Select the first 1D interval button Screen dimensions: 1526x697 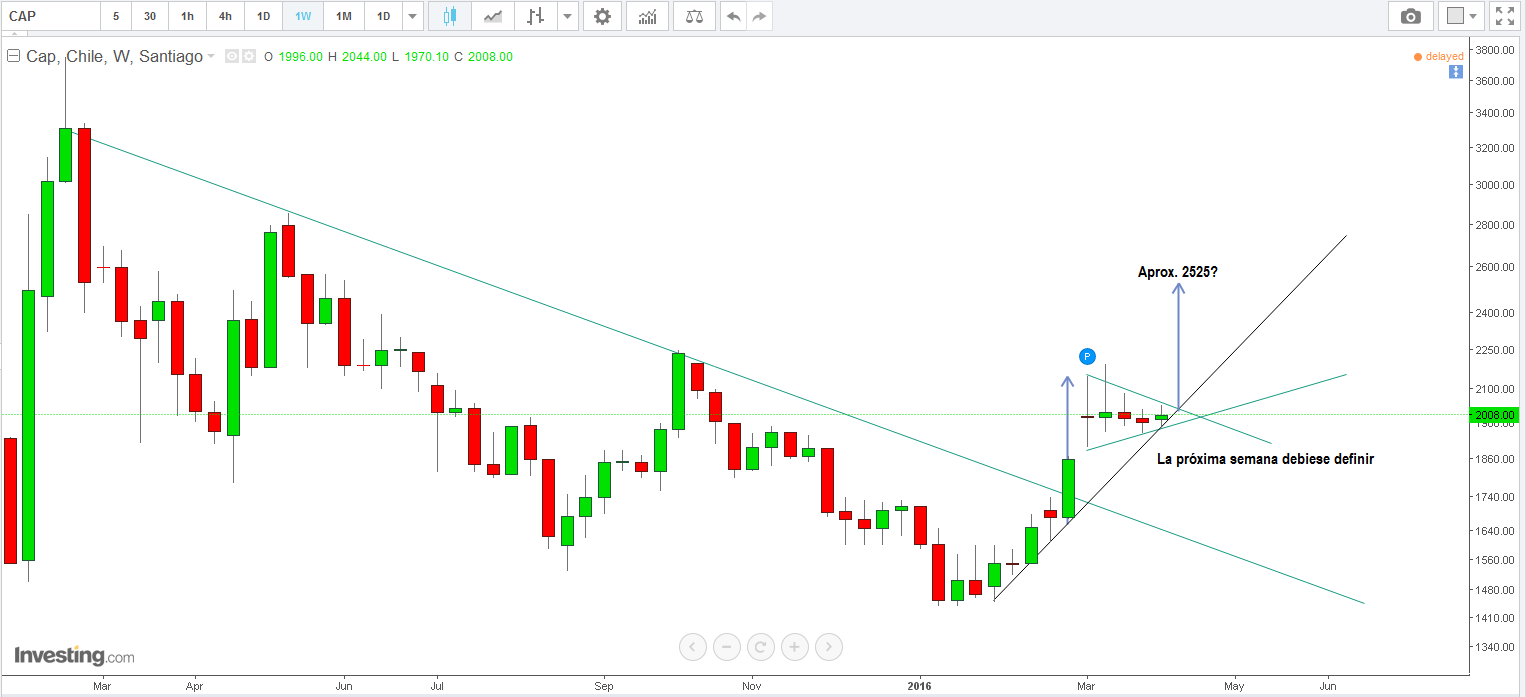(x=263, y=16)
